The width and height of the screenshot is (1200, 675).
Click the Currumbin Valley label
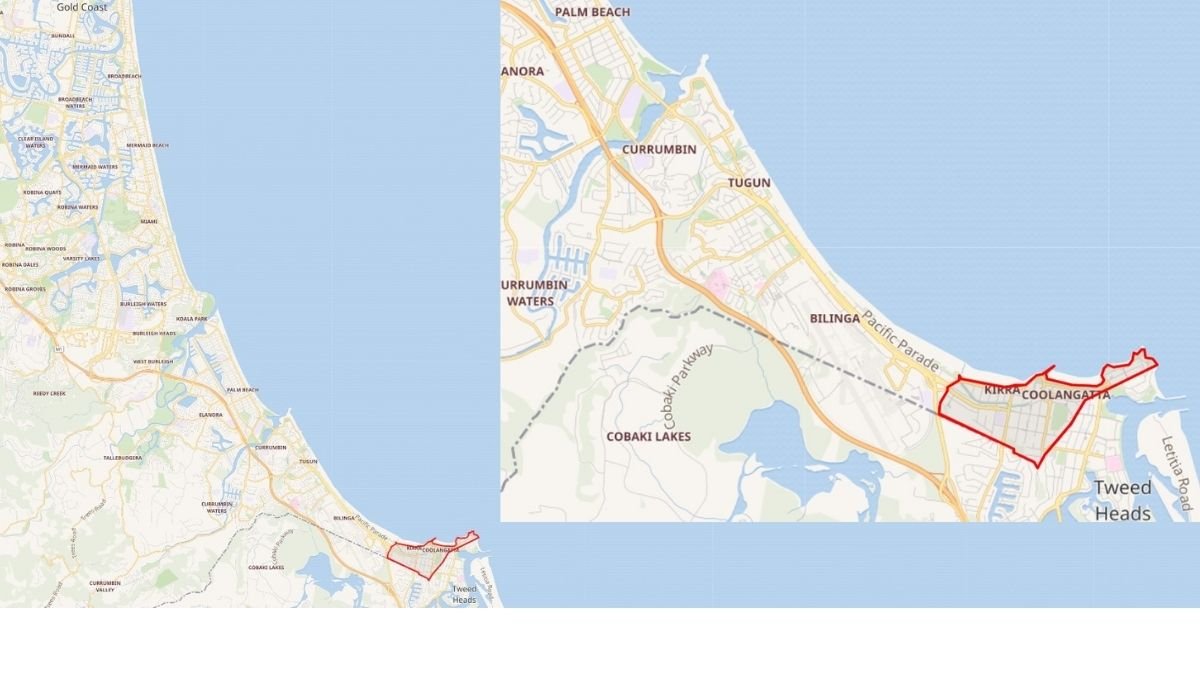pos(105,586)
